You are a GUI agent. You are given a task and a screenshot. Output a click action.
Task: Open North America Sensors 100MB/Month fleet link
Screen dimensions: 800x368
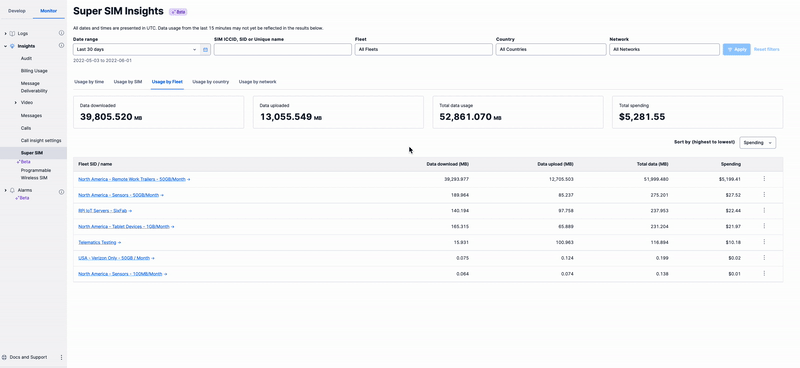[x=122, y=274]
